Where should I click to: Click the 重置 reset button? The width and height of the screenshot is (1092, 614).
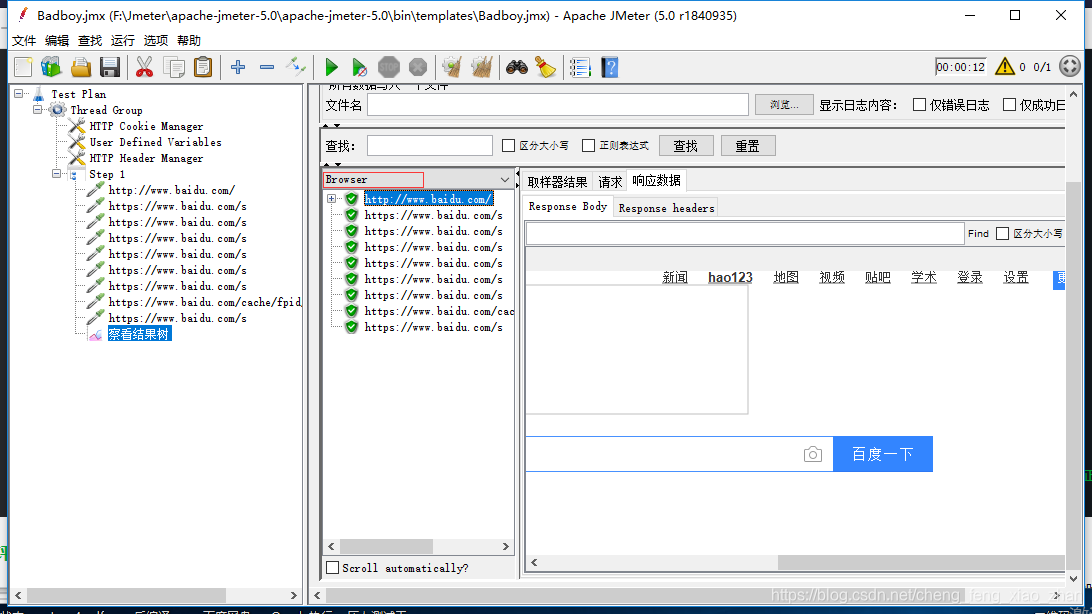coord(748,145)
